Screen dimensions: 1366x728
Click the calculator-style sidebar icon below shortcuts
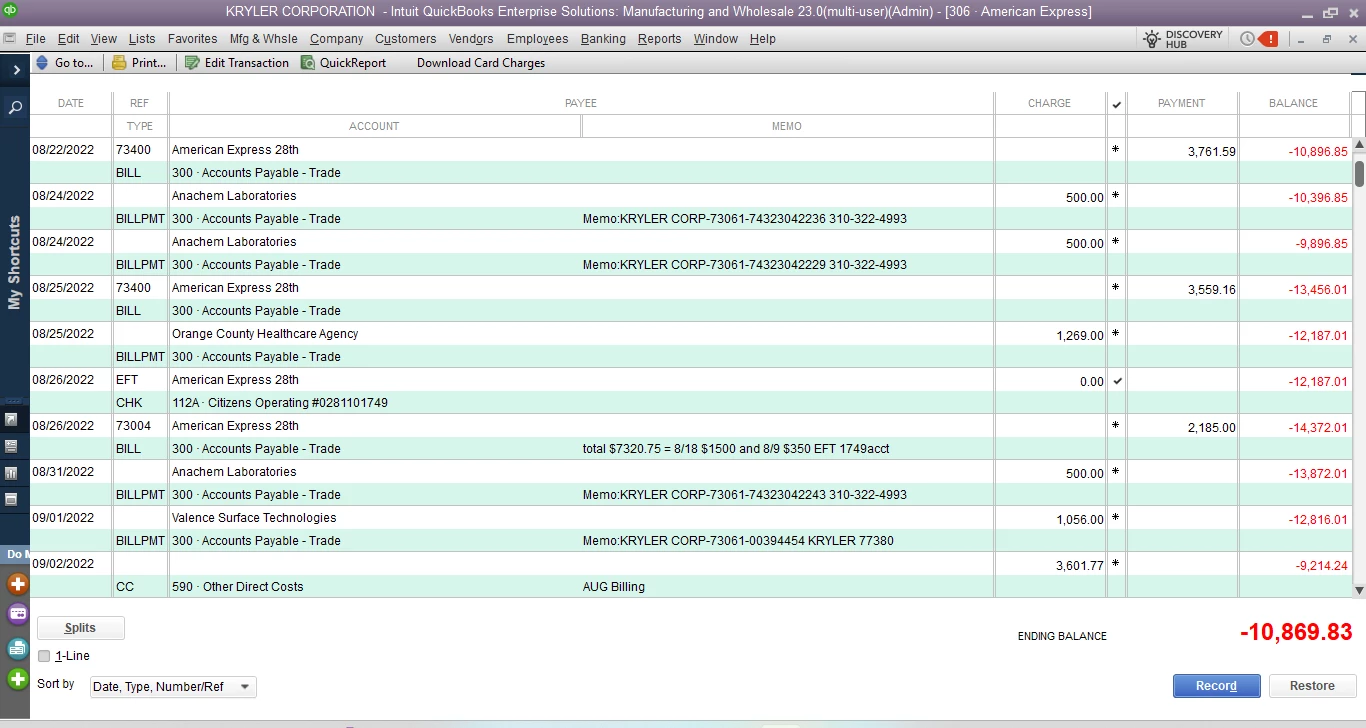click(12, 446)
